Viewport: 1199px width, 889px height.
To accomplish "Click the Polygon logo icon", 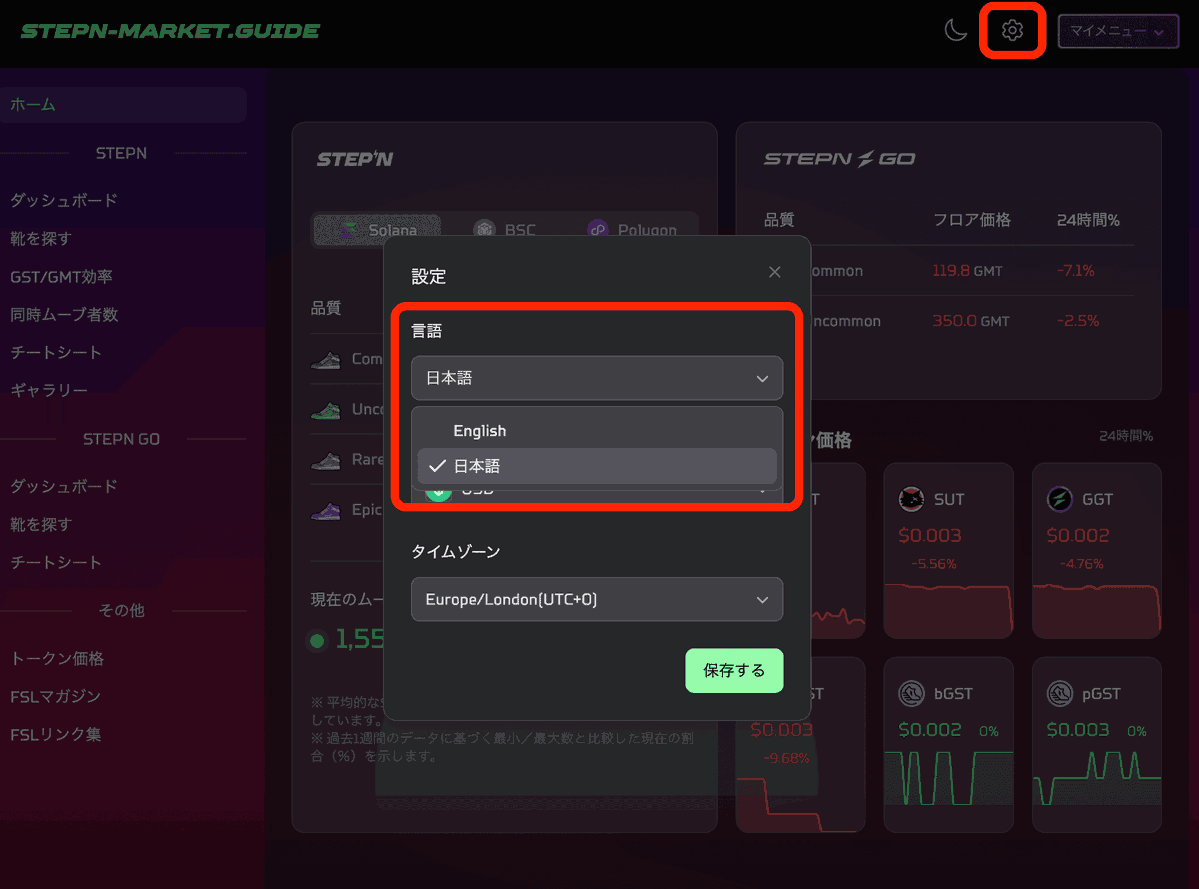I will click(597, 229).
